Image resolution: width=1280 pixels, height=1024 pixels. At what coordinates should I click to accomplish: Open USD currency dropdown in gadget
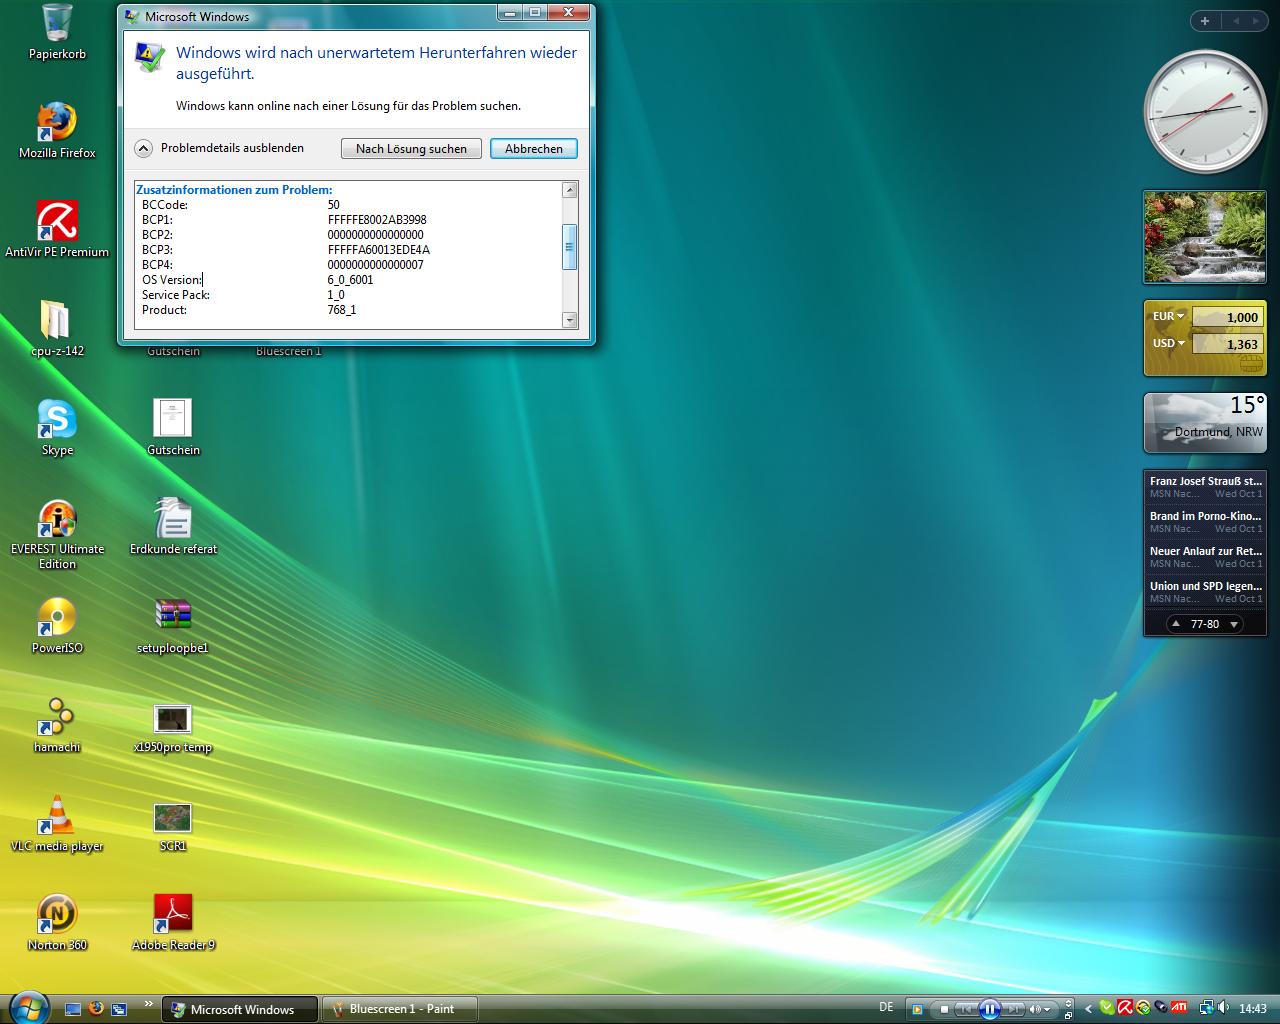(1168, 343)
